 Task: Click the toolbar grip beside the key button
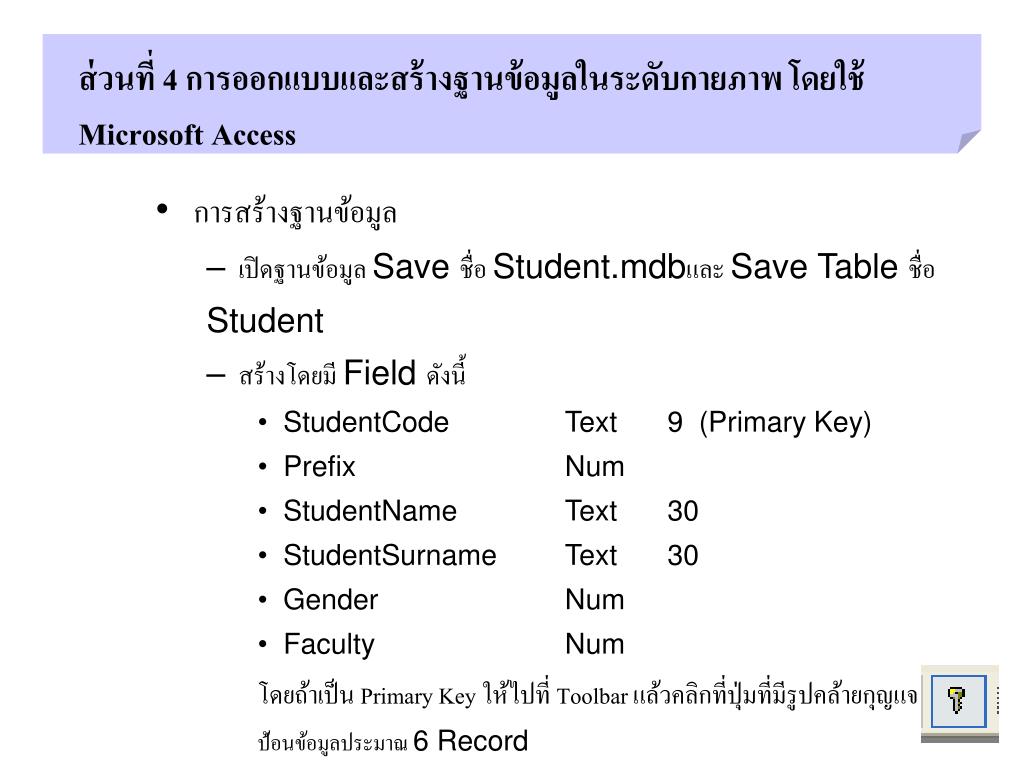[x=997, y=701]
